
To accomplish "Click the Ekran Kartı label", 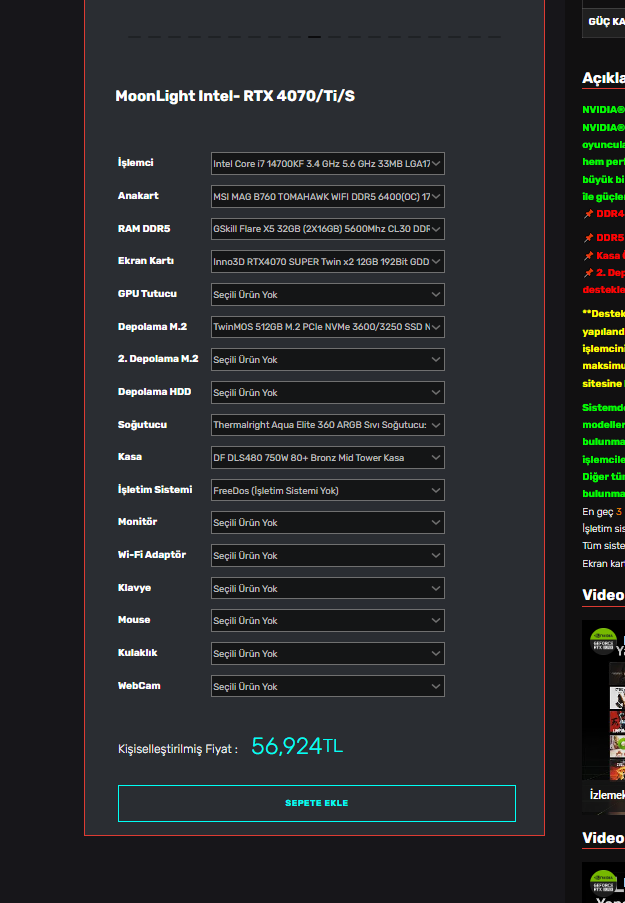I will [x=146, y=260].
